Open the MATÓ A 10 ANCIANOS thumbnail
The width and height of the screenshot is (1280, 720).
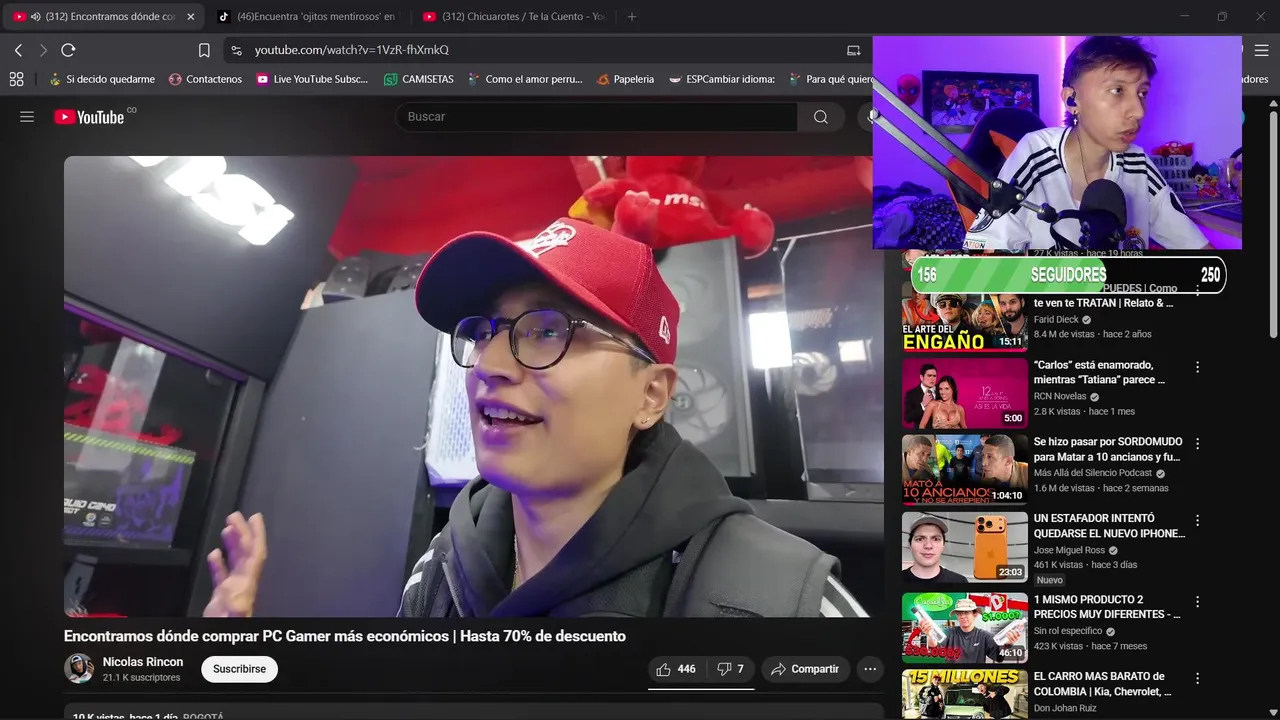click(965, 470)
